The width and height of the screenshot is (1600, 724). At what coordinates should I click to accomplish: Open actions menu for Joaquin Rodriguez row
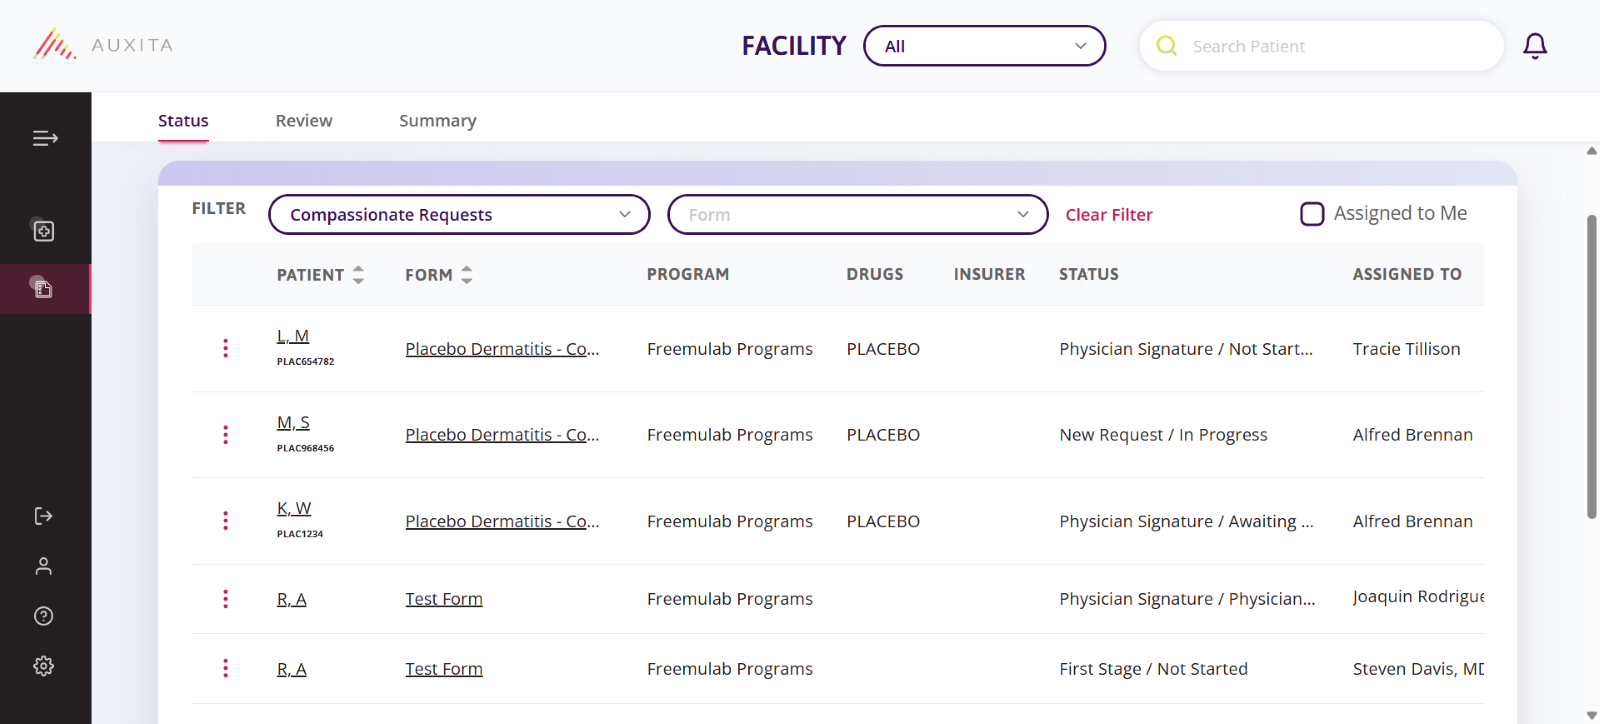[225, 598]
